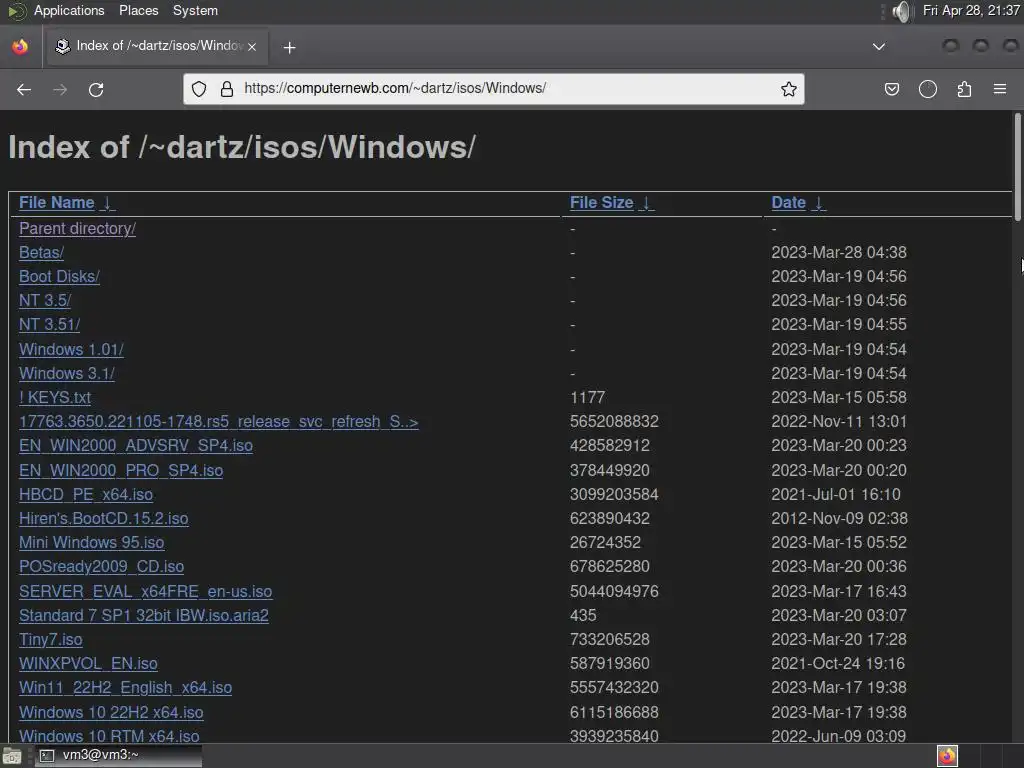This screenshot has width=1024, height=768.
Task: Click the forward navigation arrow
Action: (60, 89)
